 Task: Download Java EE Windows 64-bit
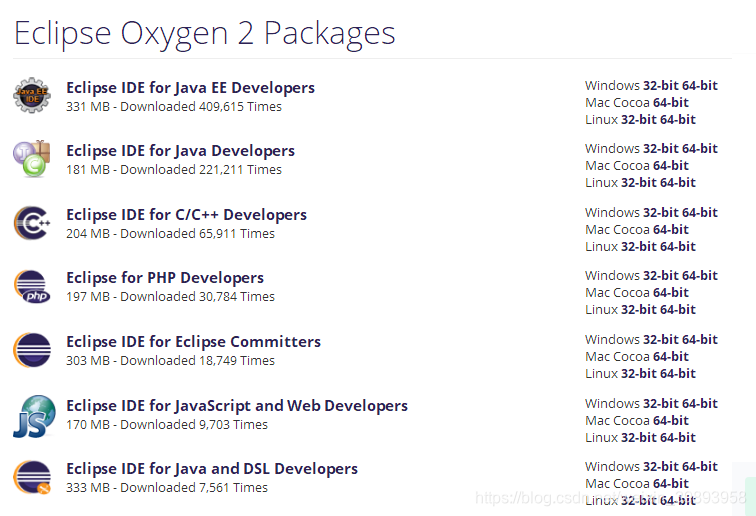click(x=700, y=85)
